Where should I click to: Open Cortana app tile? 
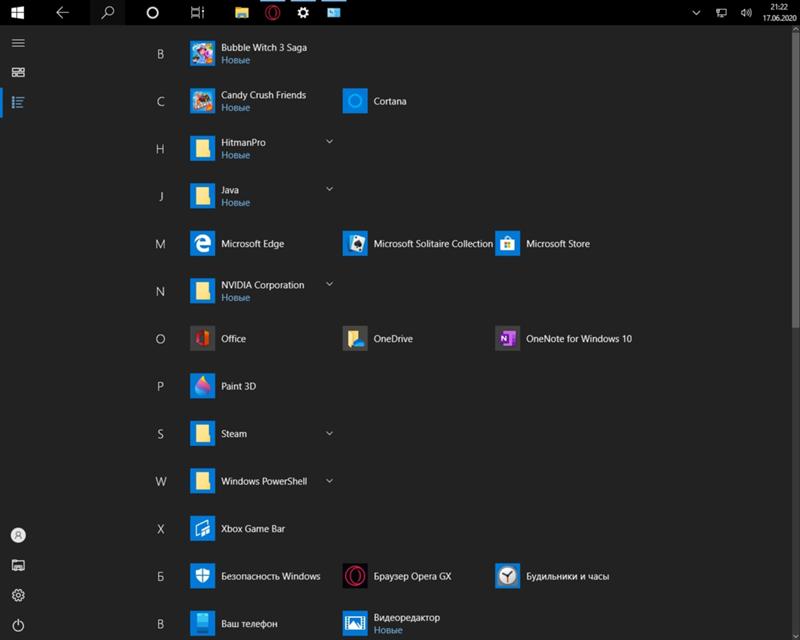click(355, 101)
